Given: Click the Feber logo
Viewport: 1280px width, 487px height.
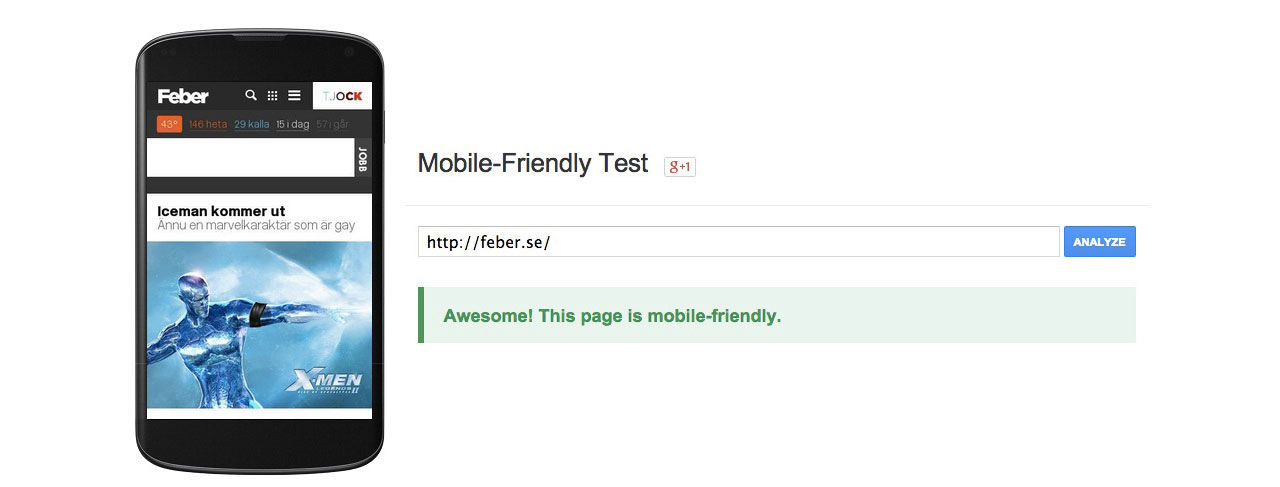Looking at the screenshot, I should (183, 96).
